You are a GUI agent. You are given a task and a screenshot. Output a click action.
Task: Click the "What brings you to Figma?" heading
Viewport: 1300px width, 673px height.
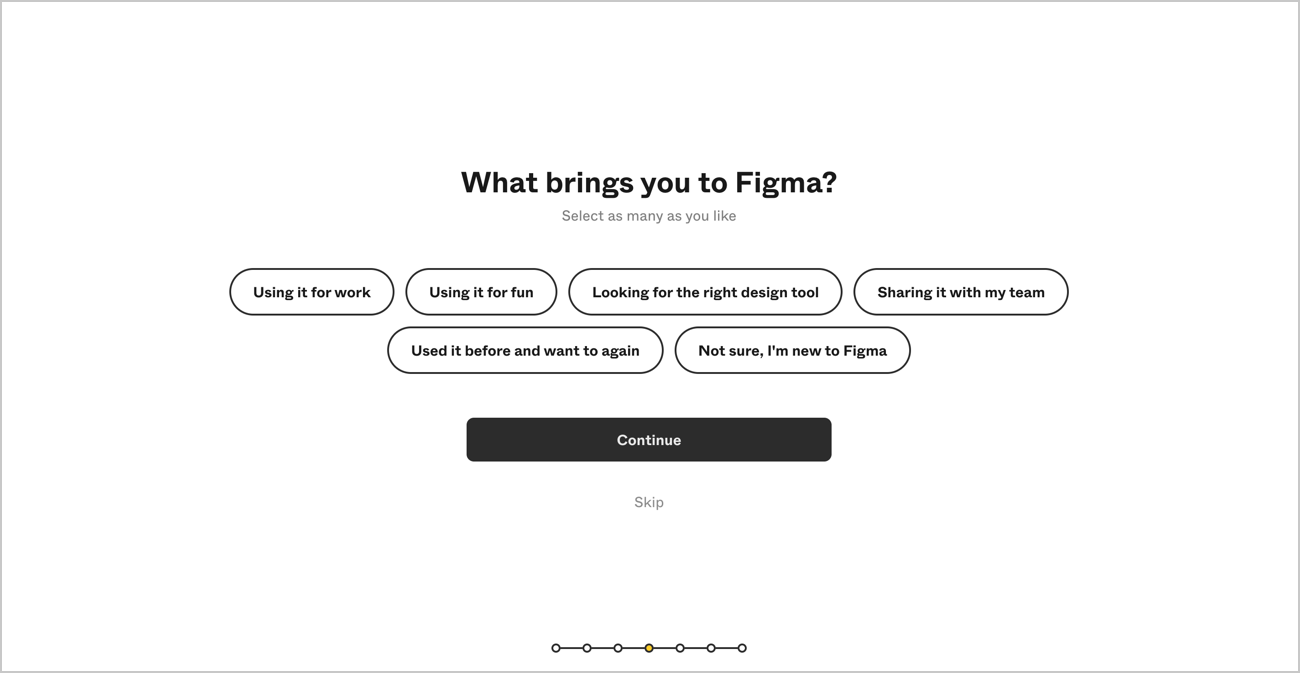(649, 182)
